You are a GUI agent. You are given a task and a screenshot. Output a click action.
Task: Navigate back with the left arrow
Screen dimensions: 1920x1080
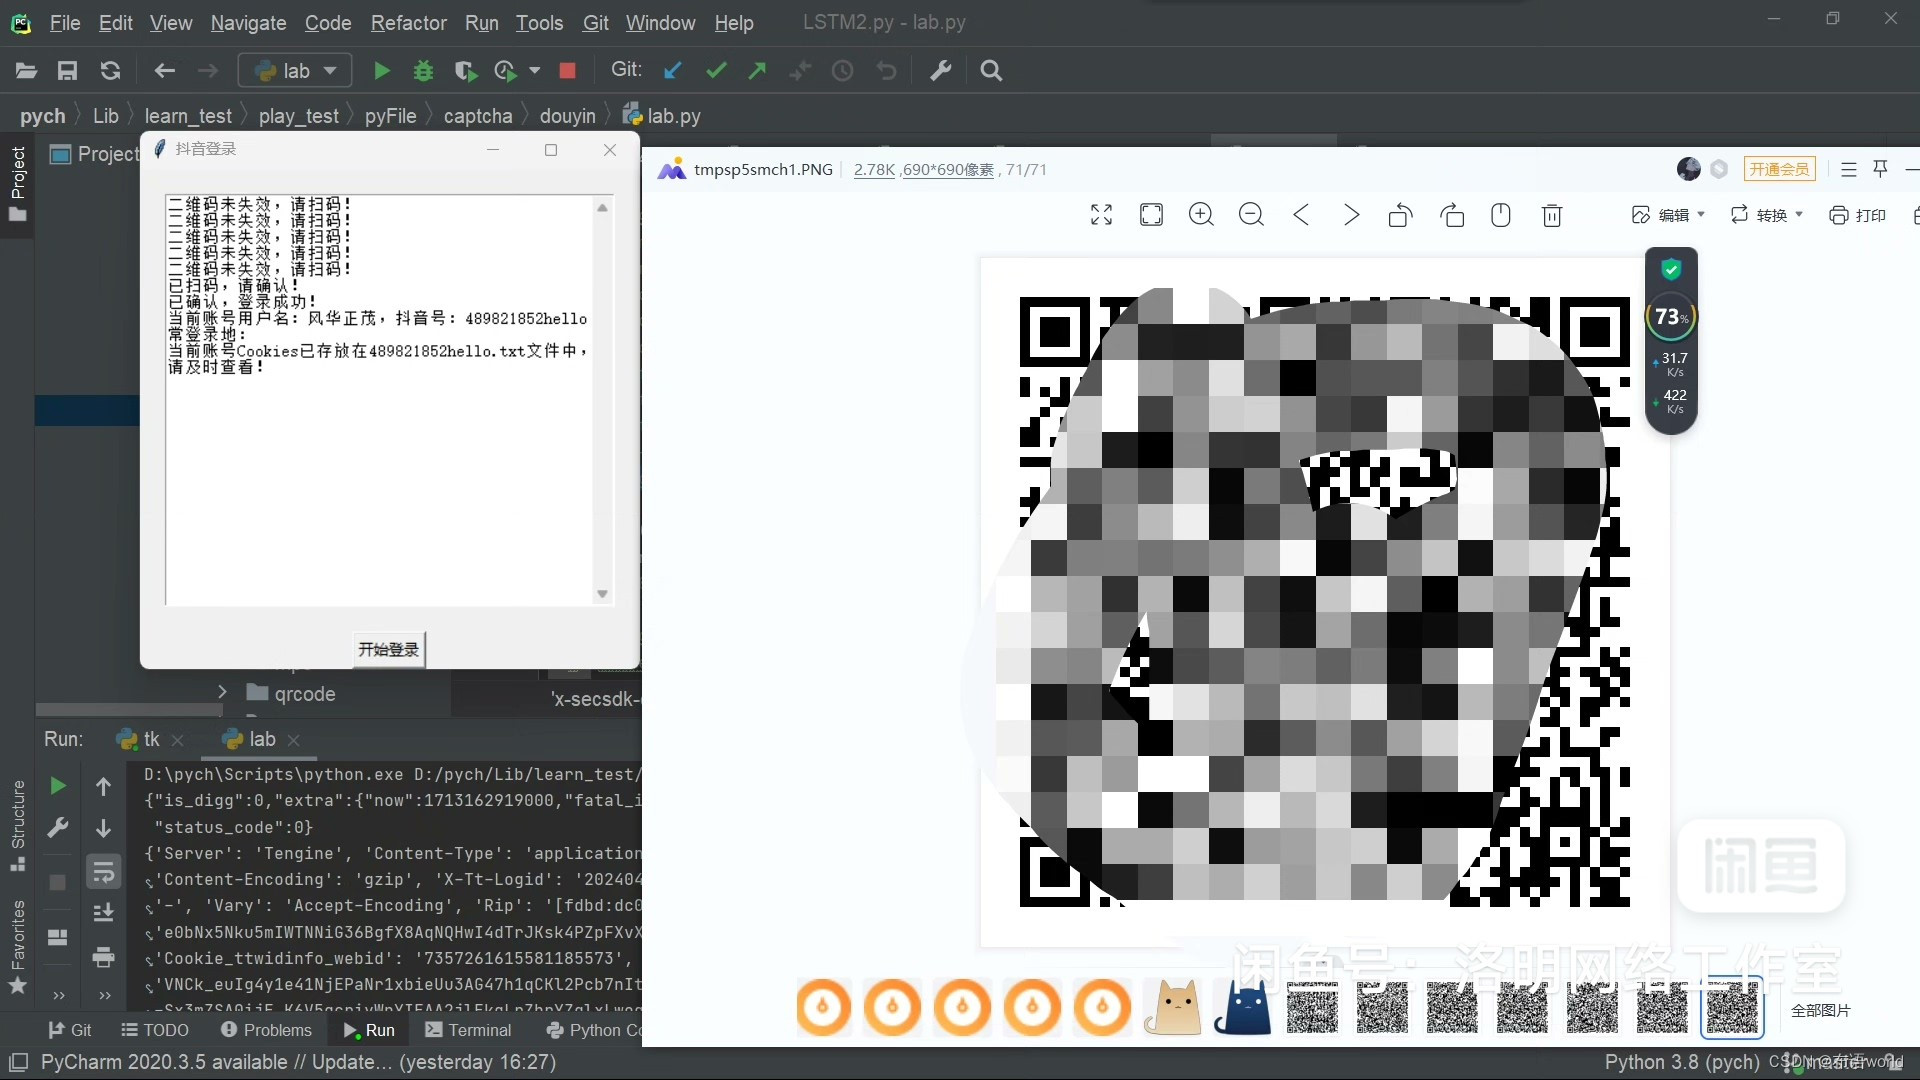[165, 71]
